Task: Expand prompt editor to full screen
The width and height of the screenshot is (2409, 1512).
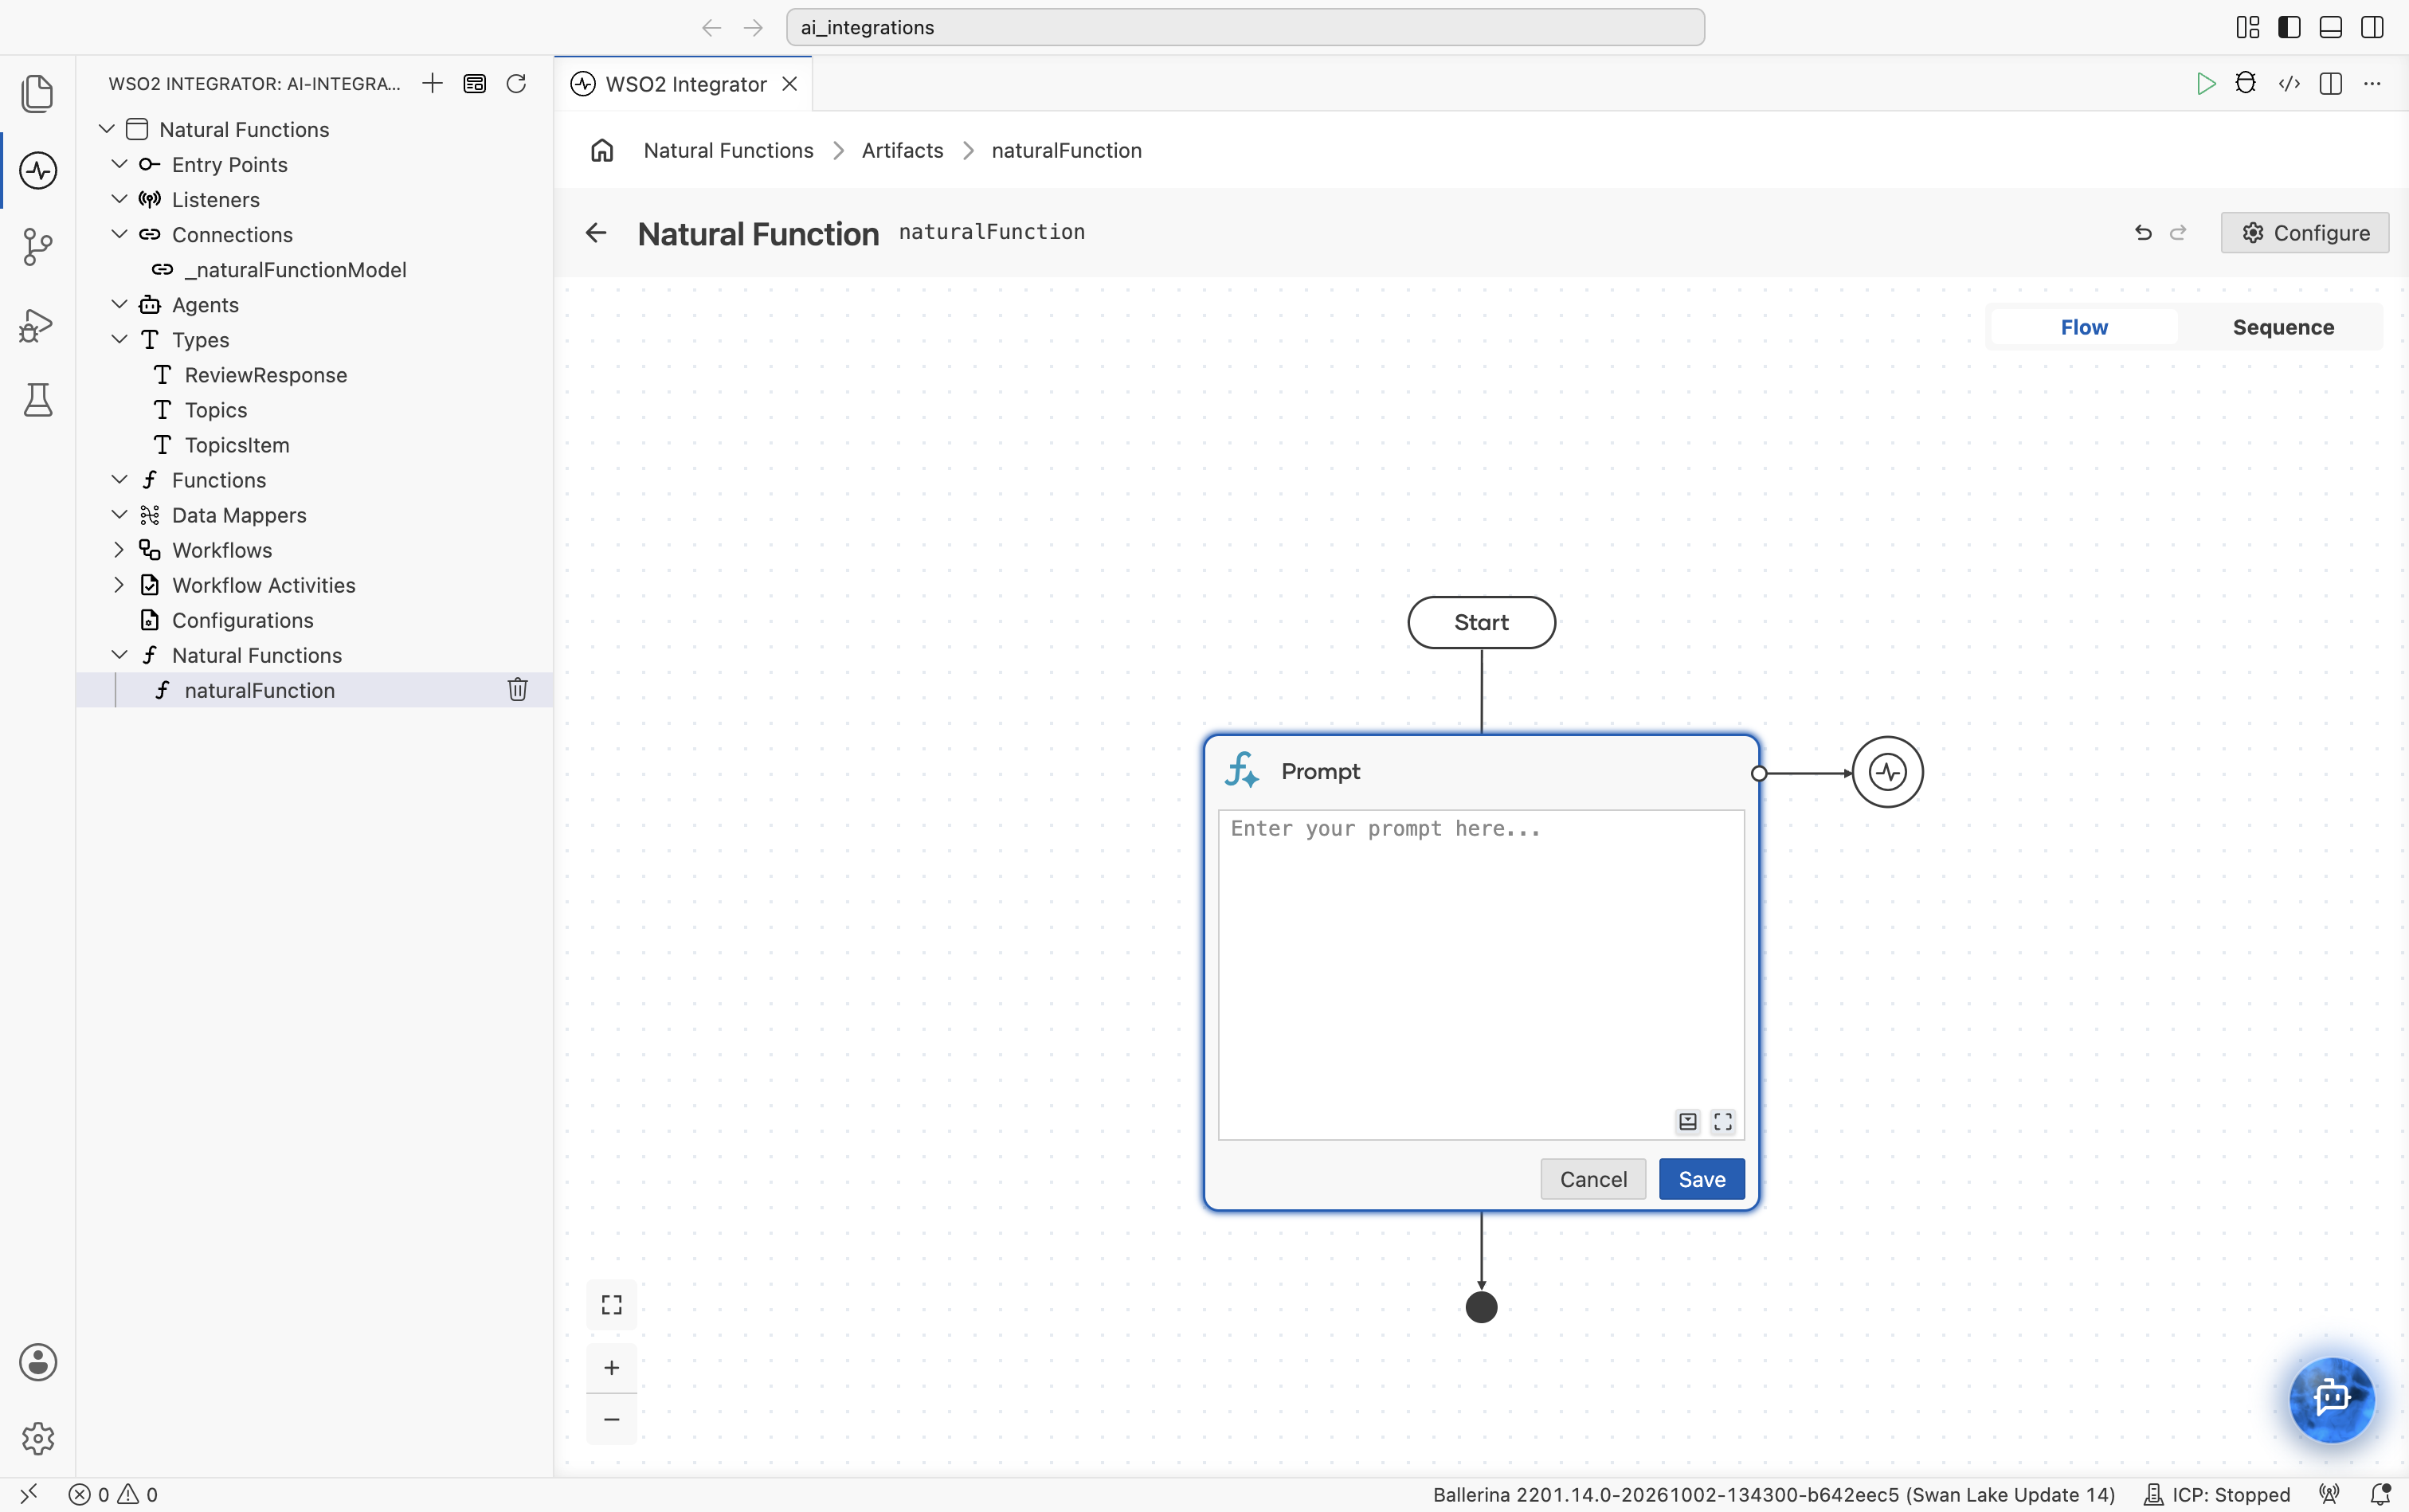Action: pos(1722,1121)
